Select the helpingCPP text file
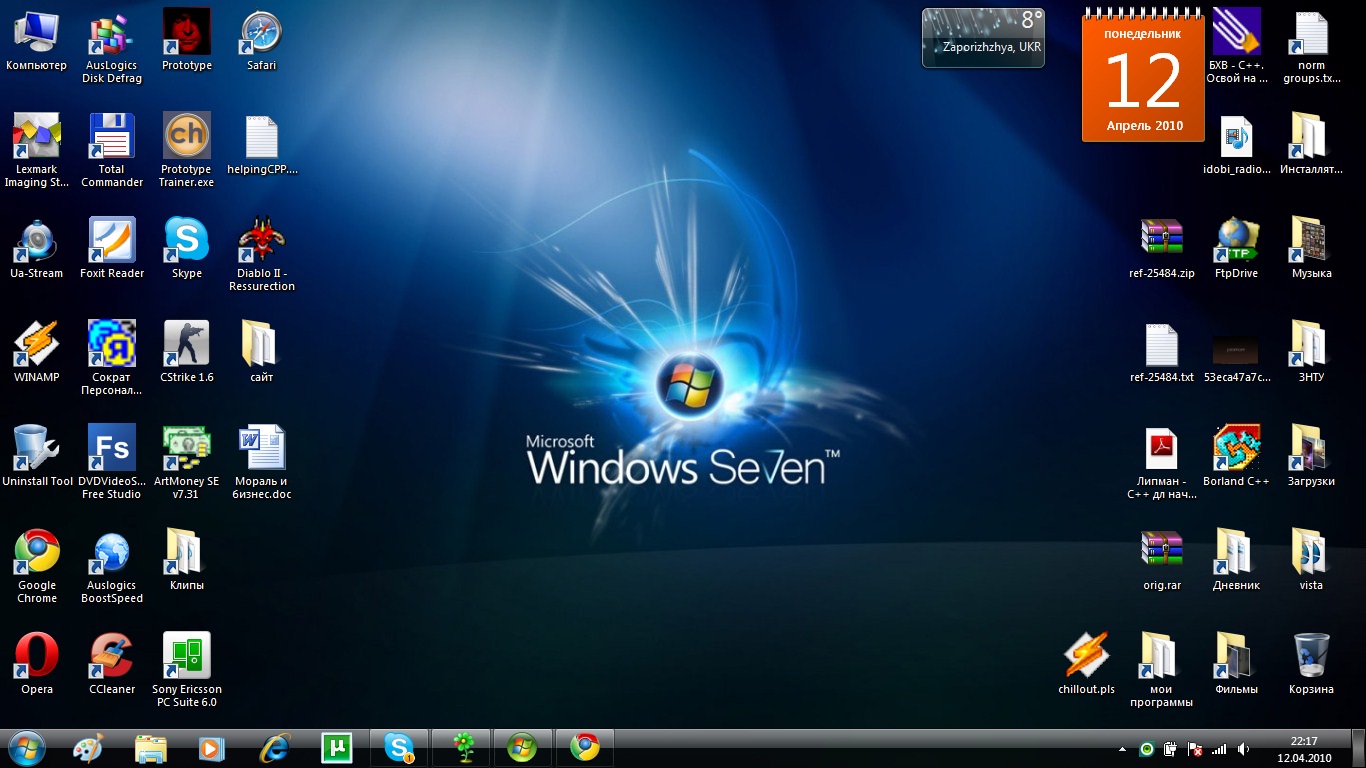Image resolution: width=1366 pixels, height=768 pixels. [x=261, y=144]
